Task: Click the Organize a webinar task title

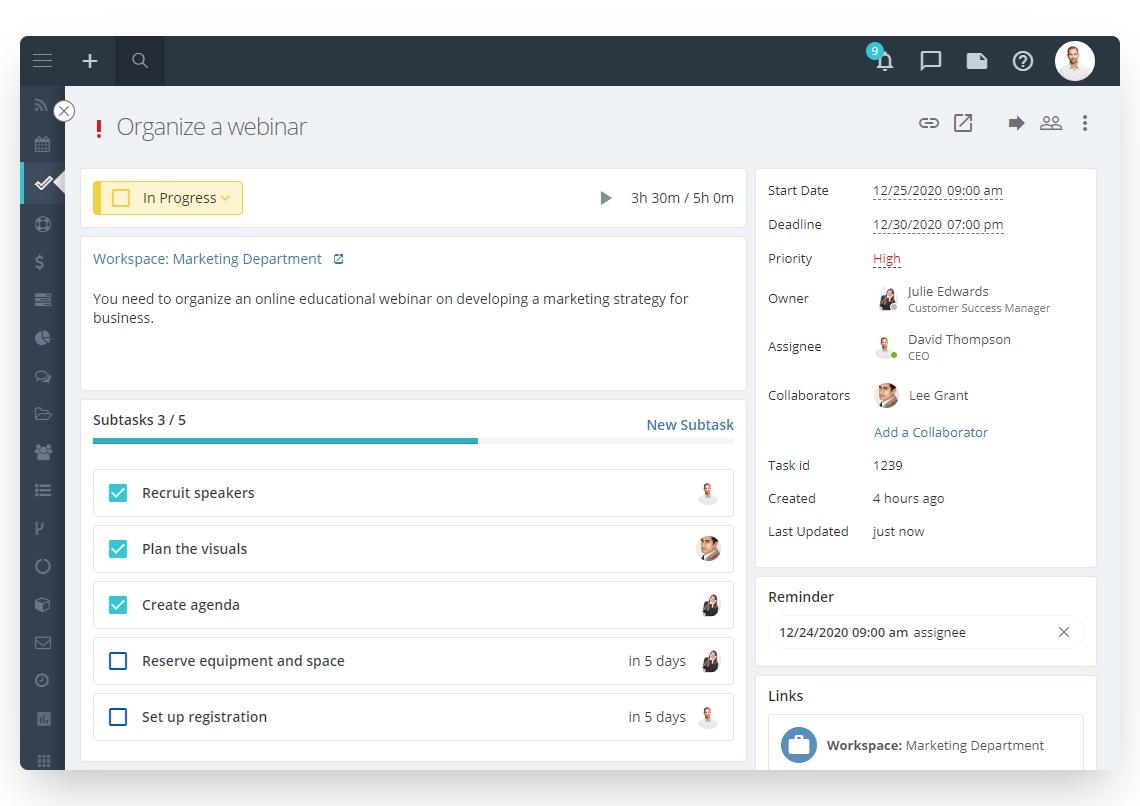Action: point(212,127)
